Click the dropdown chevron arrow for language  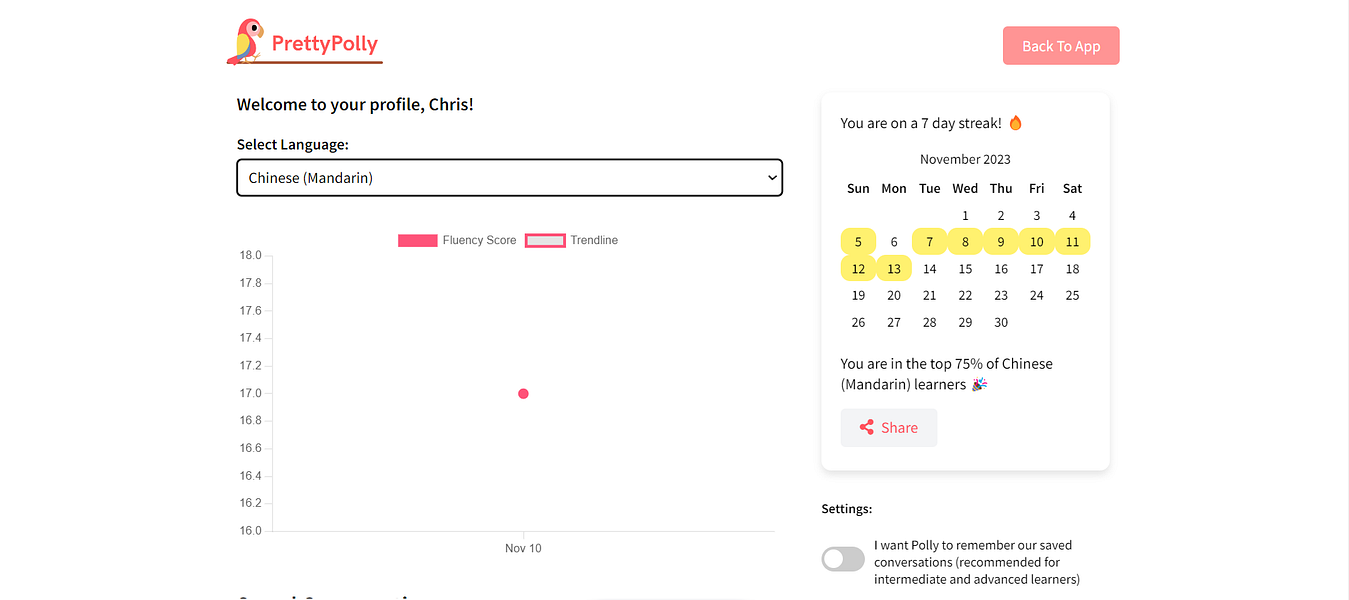(x=771, y=178)
